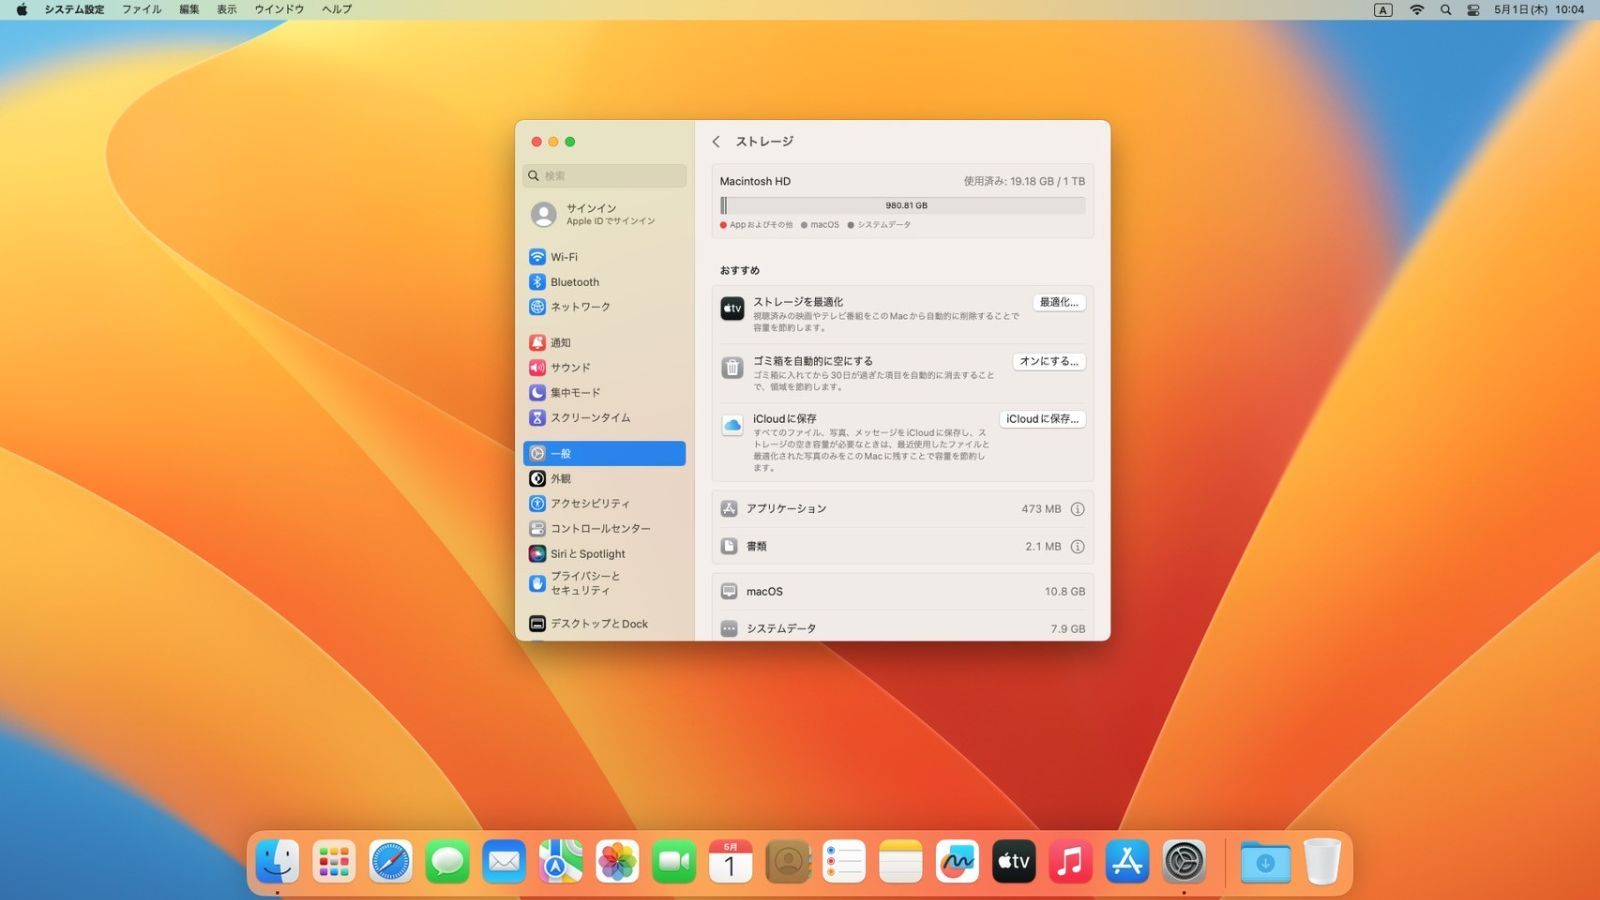
Task: Click the システムデータ storage row
Action: point(902,628)
